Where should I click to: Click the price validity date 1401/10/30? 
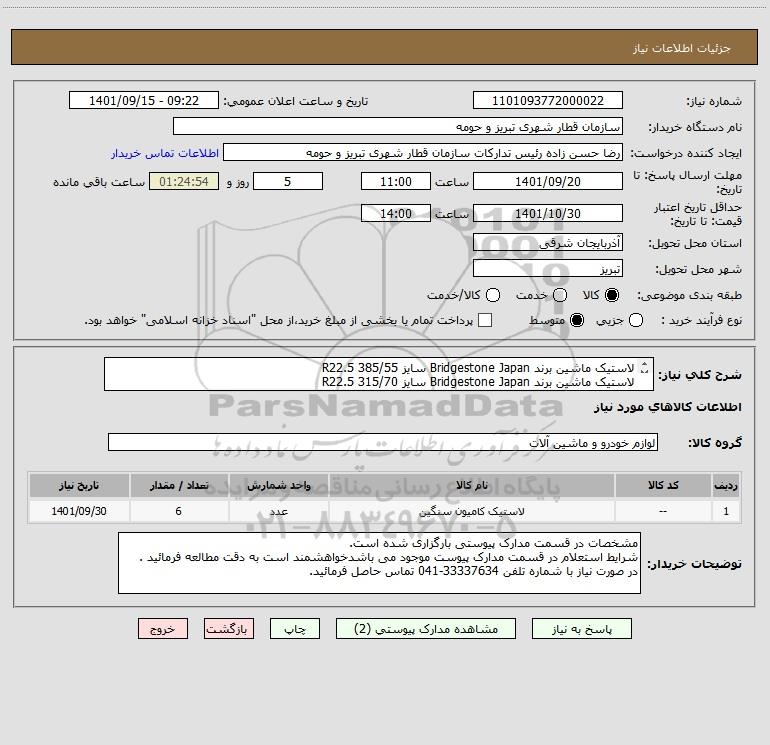tap(548, 213)
